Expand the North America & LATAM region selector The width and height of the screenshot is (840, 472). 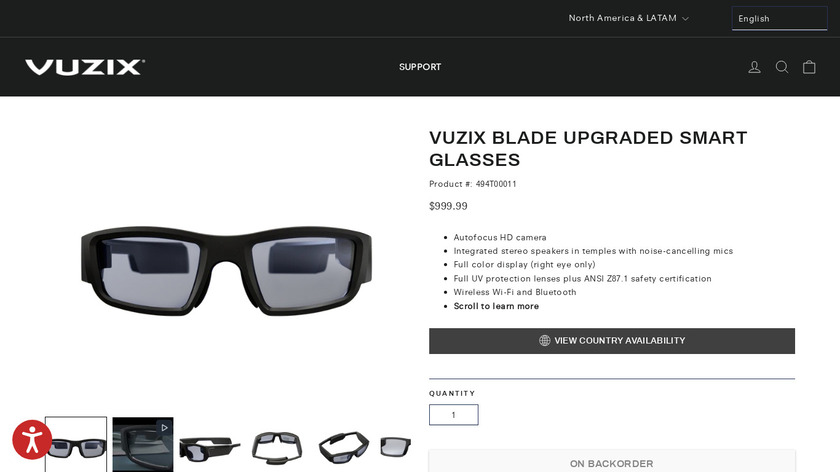click(628, 18)
